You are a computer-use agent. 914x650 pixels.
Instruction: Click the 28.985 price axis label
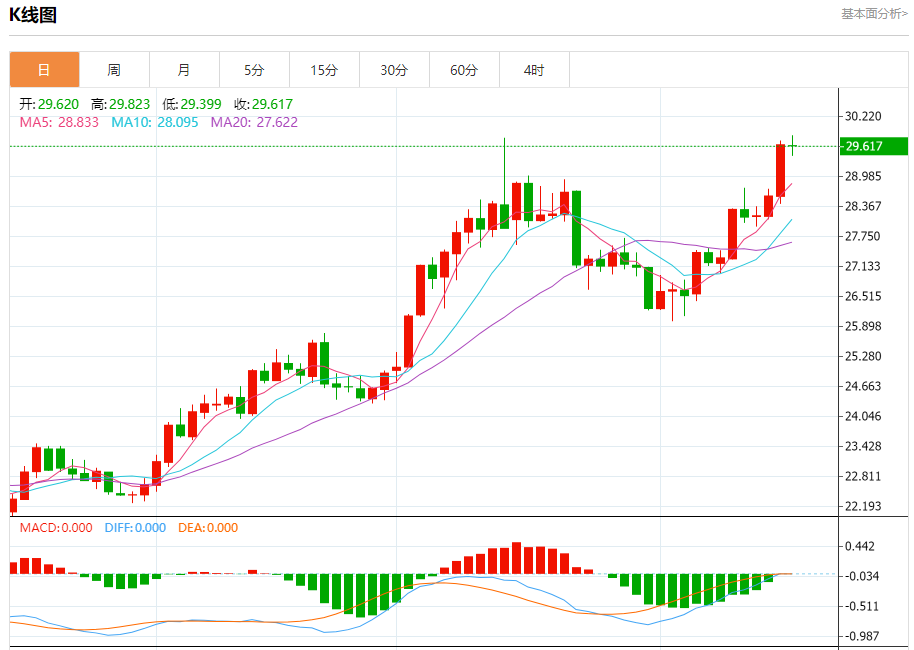863,176
